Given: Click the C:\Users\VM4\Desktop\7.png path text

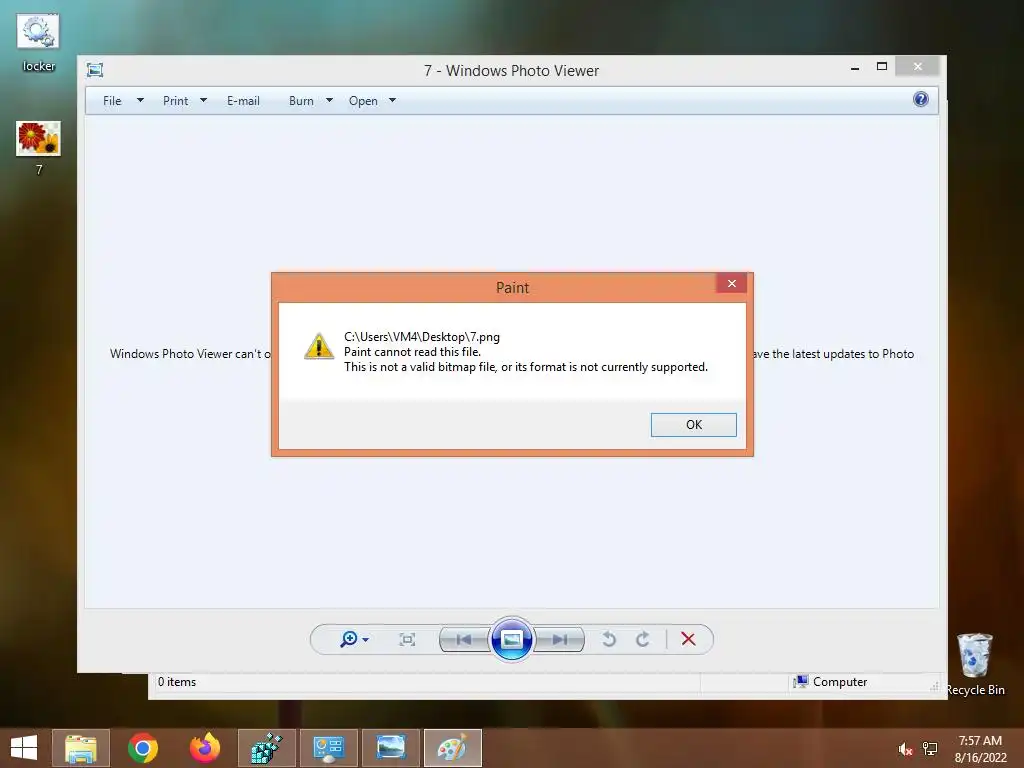Looking at the screenshot, I should (422, 337).
